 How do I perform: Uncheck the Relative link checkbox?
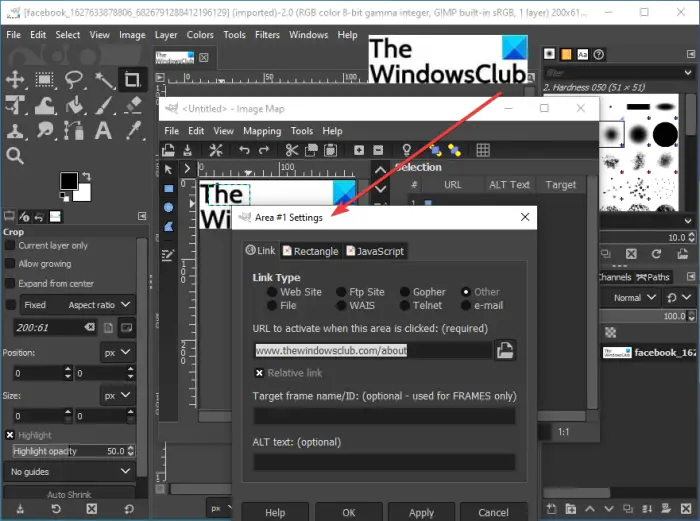tap(259, 373)
